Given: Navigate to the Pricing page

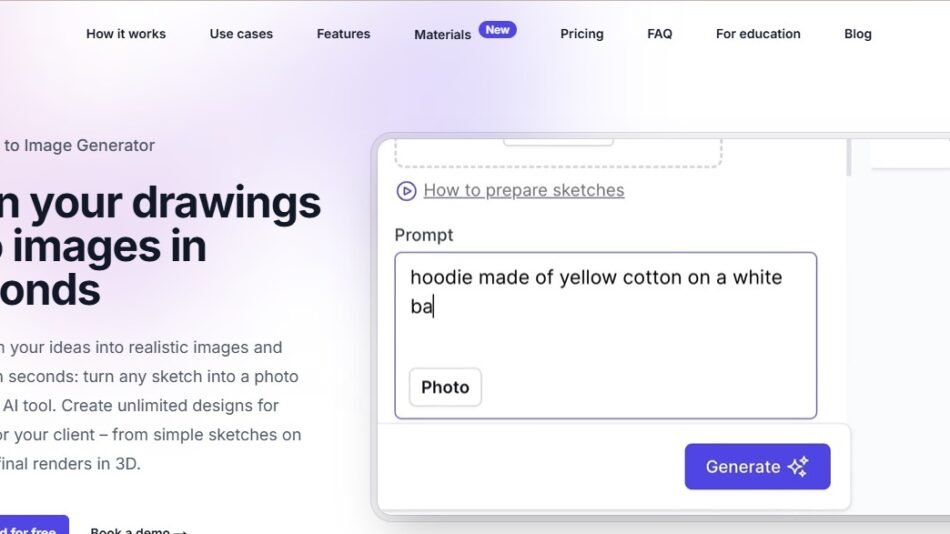Looking at the screenshot, I should point(582,34).
